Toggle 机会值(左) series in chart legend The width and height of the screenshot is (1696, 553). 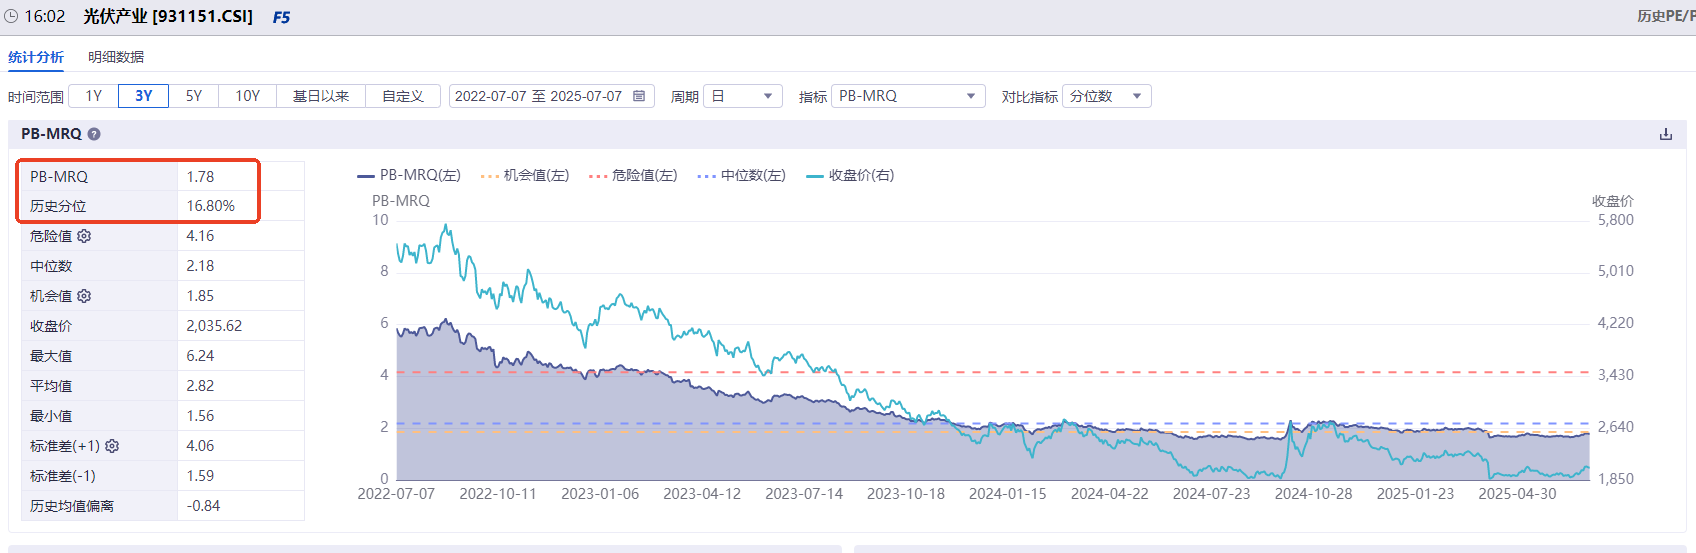tap(525, 175)
